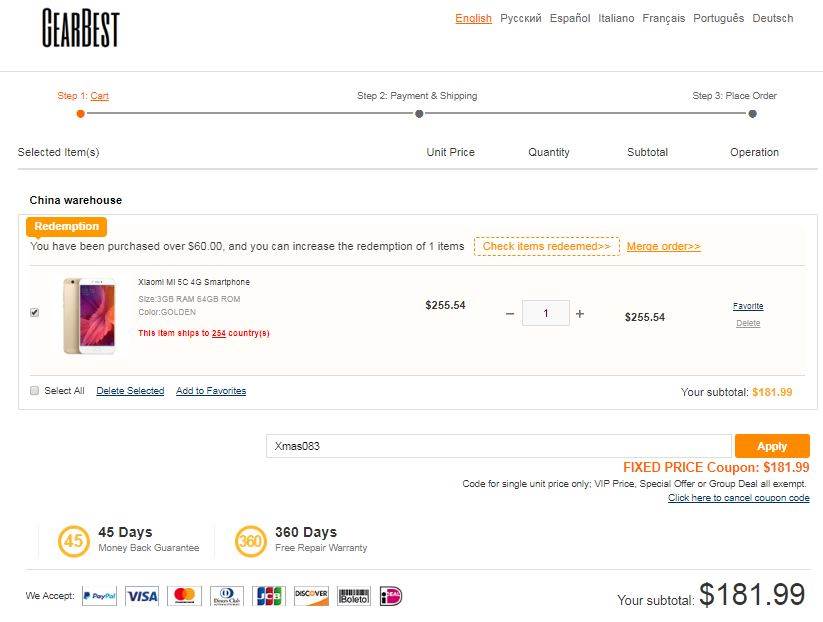Open Check items redeemed link
This screenshot has height=622, width=823.
coord(546,246)
